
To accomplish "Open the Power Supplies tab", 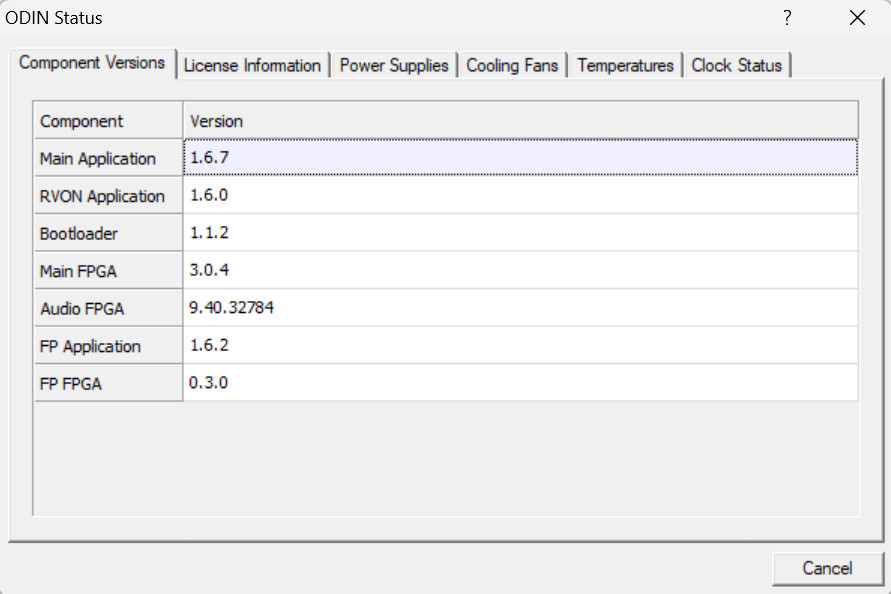I will [394, 66].
